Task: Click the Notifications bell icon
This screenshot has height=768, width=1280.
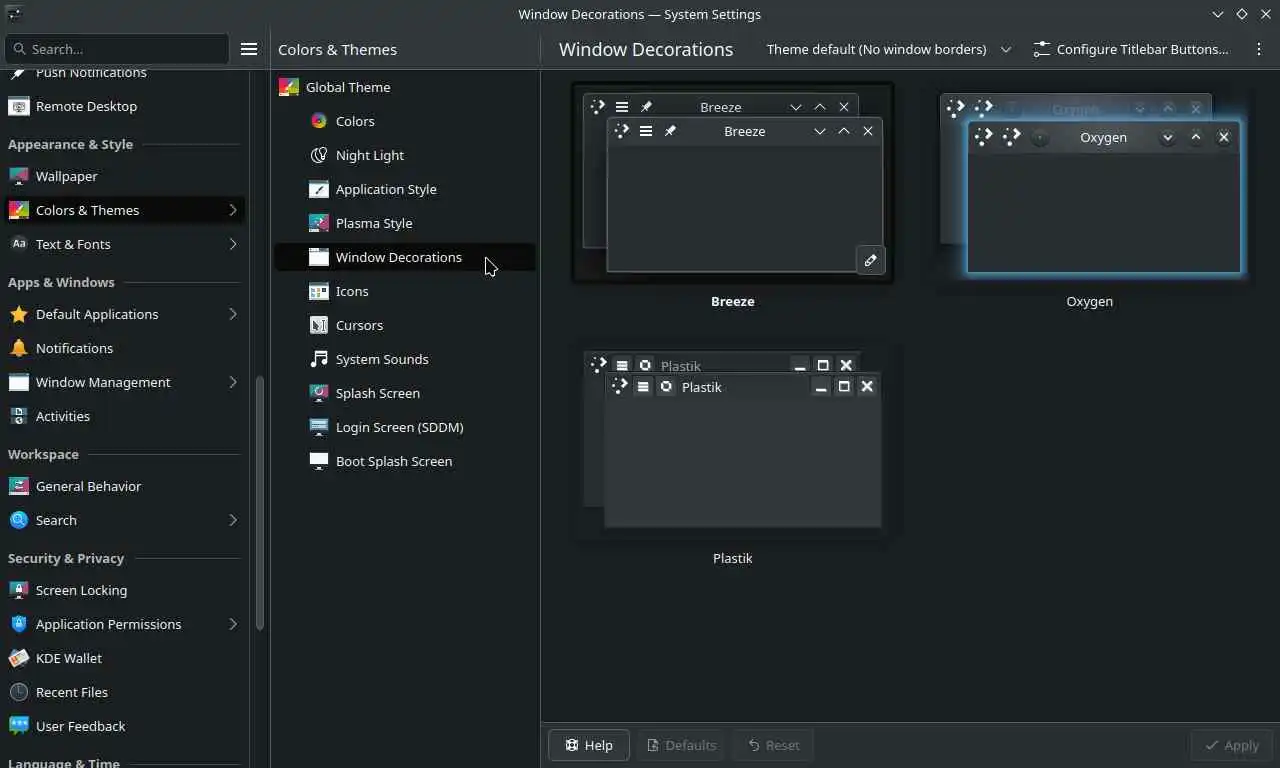Action: point(18,348)
